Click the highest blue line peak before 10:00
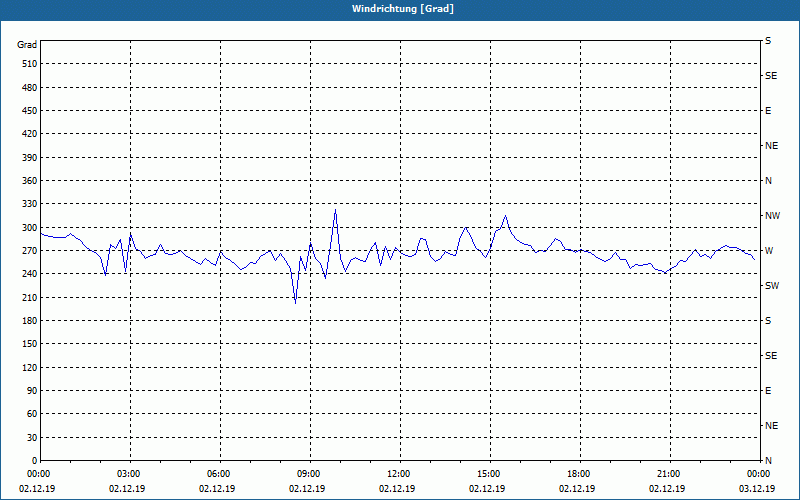This screenshot has height=500, width=800. [335, 209]
